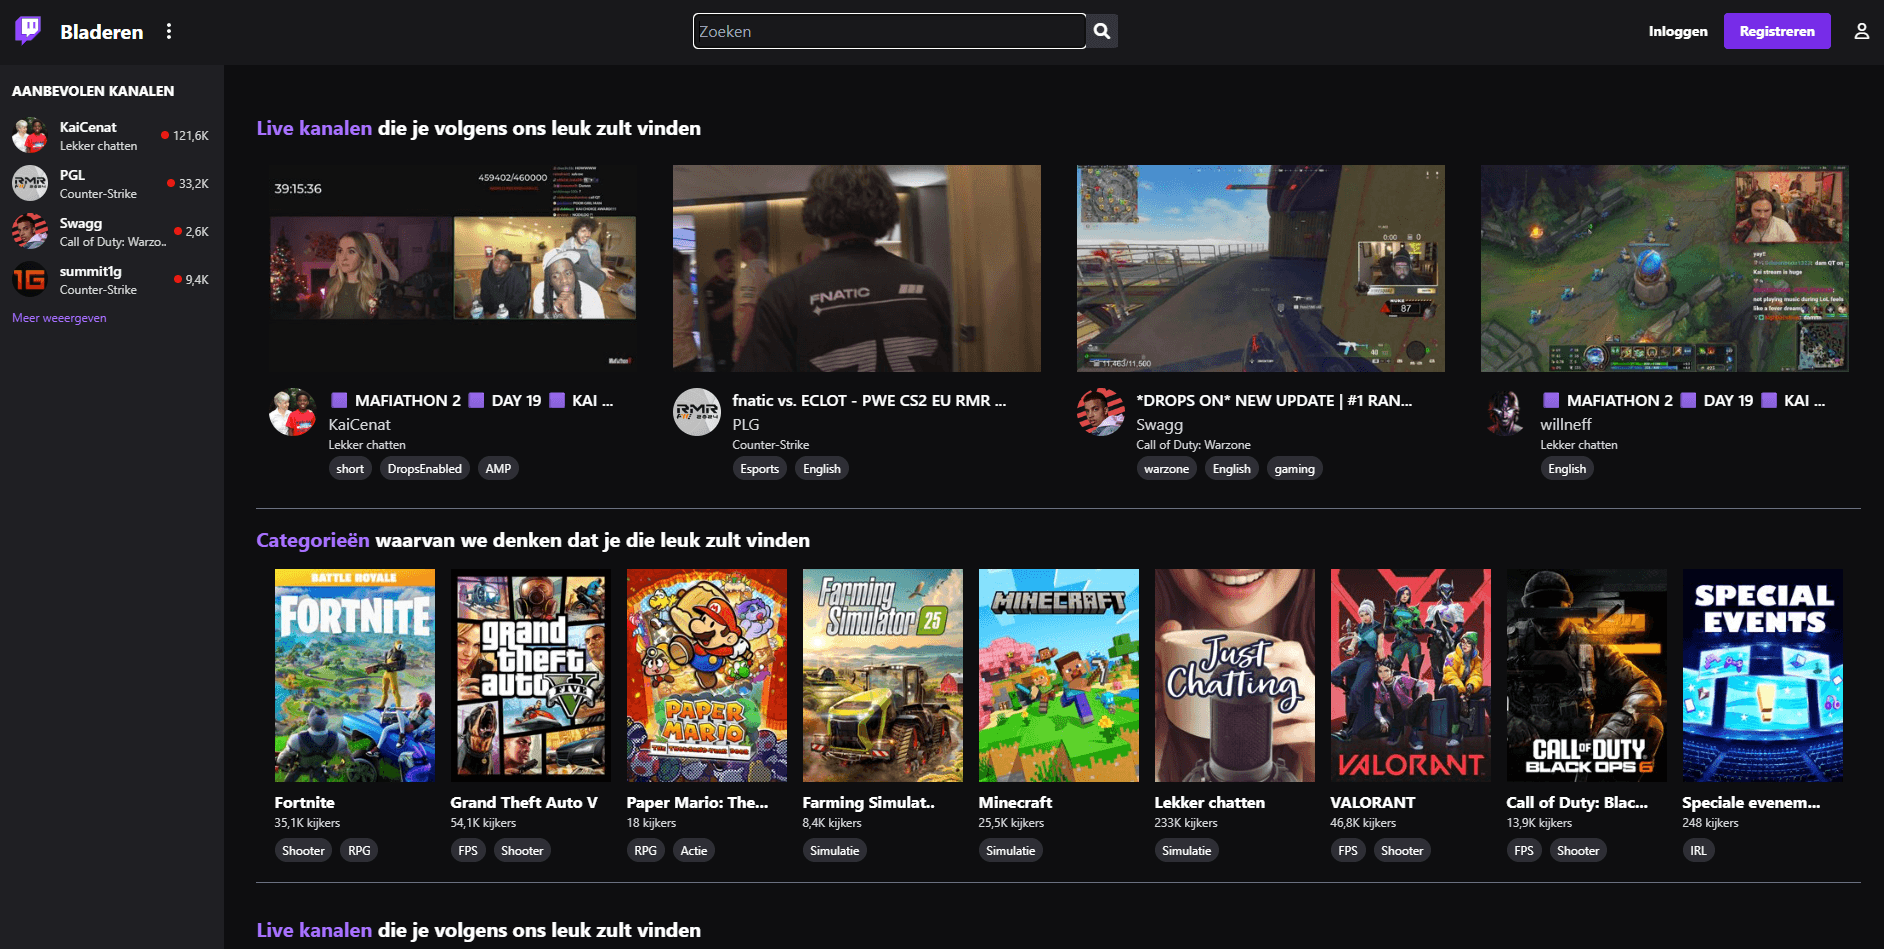Click English tag under PLG stream
The image size is (1884, 949).
(822, 469)
